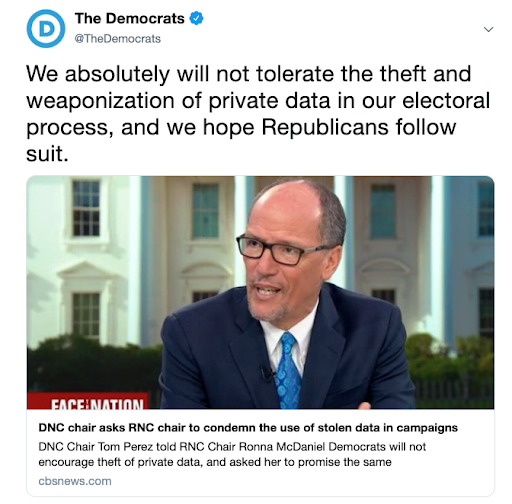Click the cbsnews.com source link
This screenshot has height=504, width=512.
(x=75, y=481)
